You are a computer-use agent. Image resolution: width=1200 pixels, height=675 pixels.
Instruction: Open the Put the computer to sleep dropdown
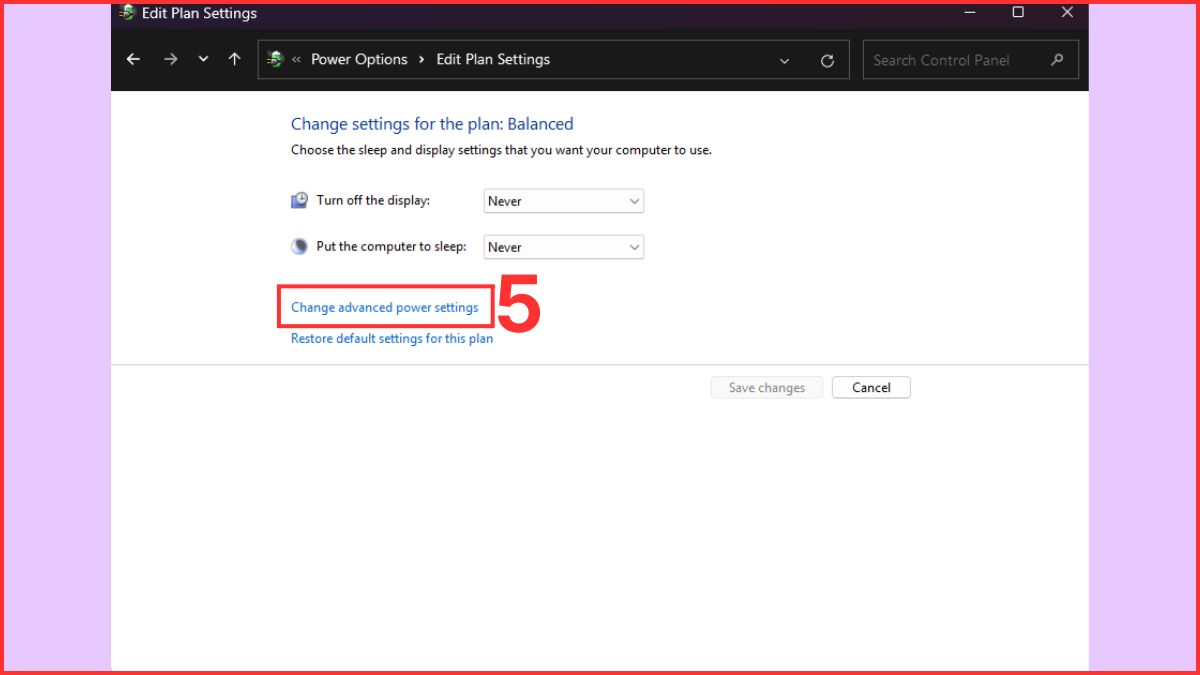(x=563, y=247)
